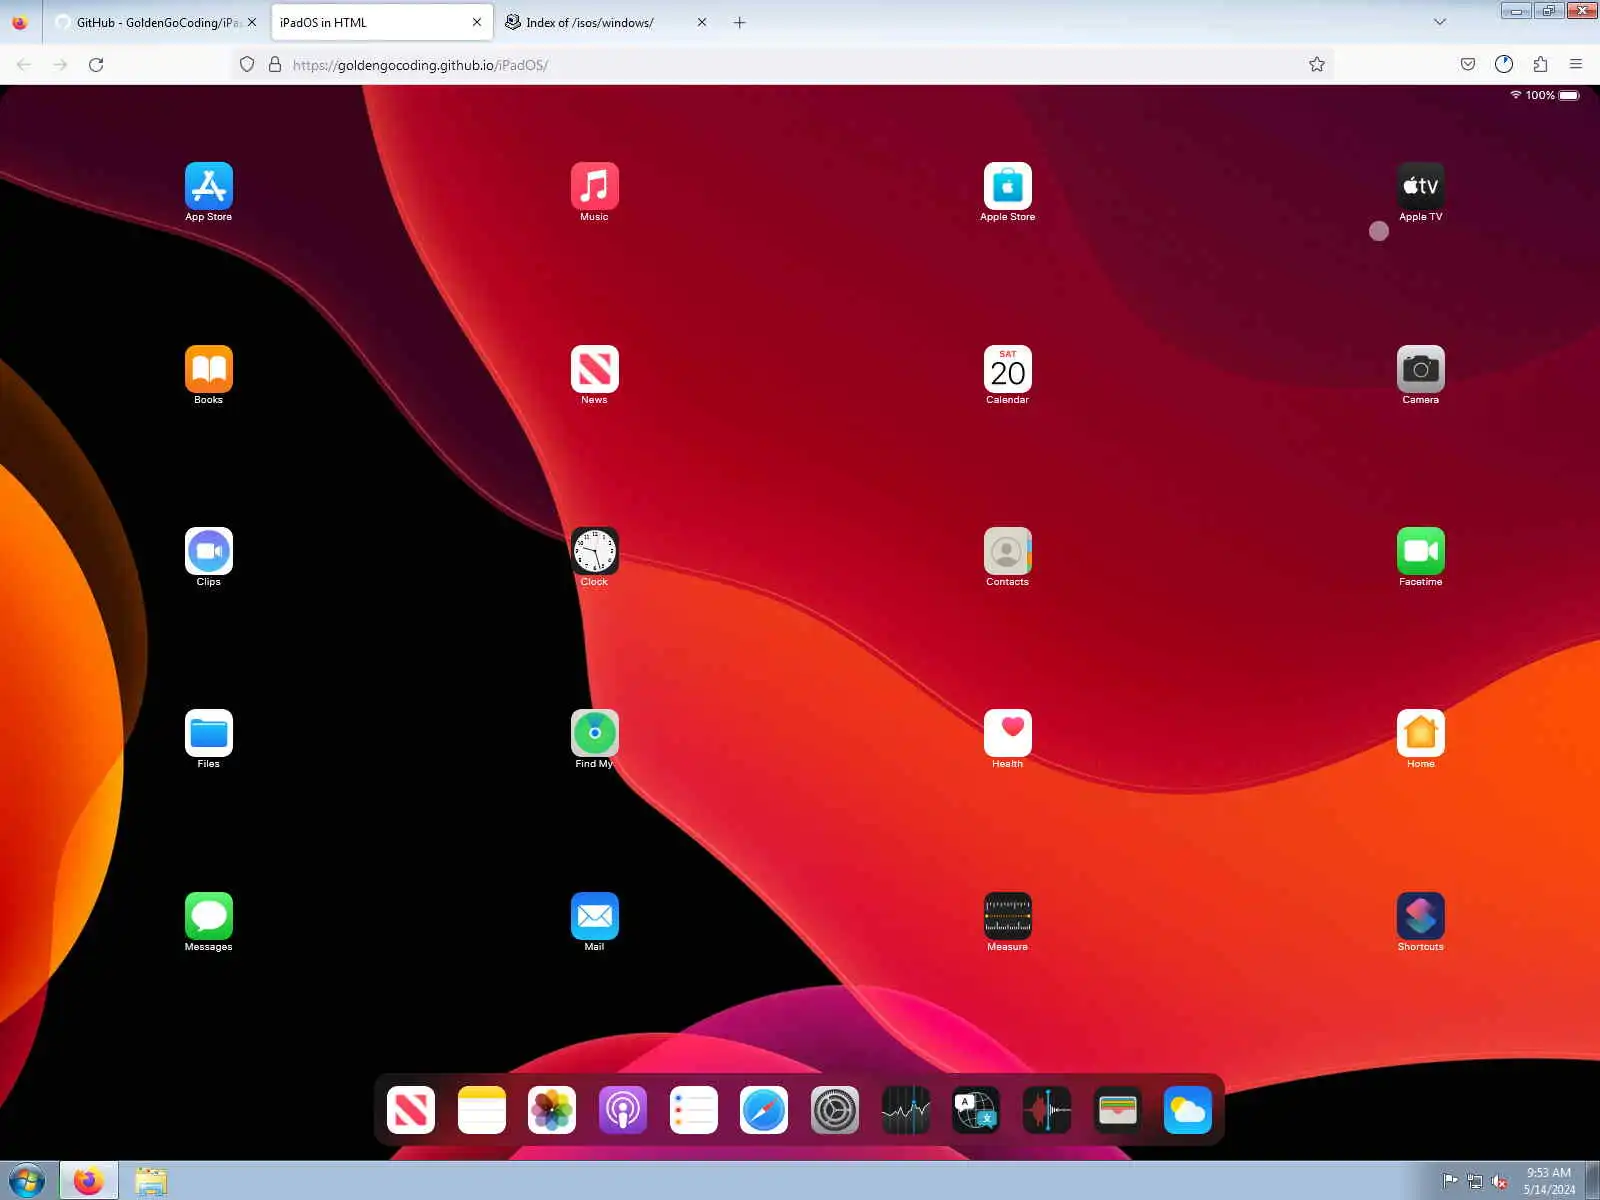The height and width of the screenshot is (1200, 1600).
Task: Open the Files app
Action: pyautogui.click(x=209, y=733)
